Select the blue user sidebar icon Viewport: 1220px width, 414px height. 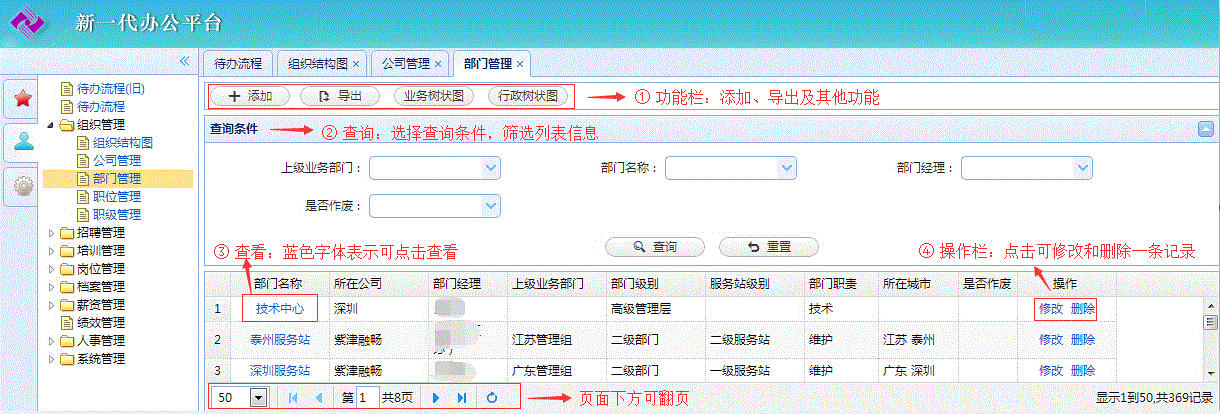(x=22, y=141)
